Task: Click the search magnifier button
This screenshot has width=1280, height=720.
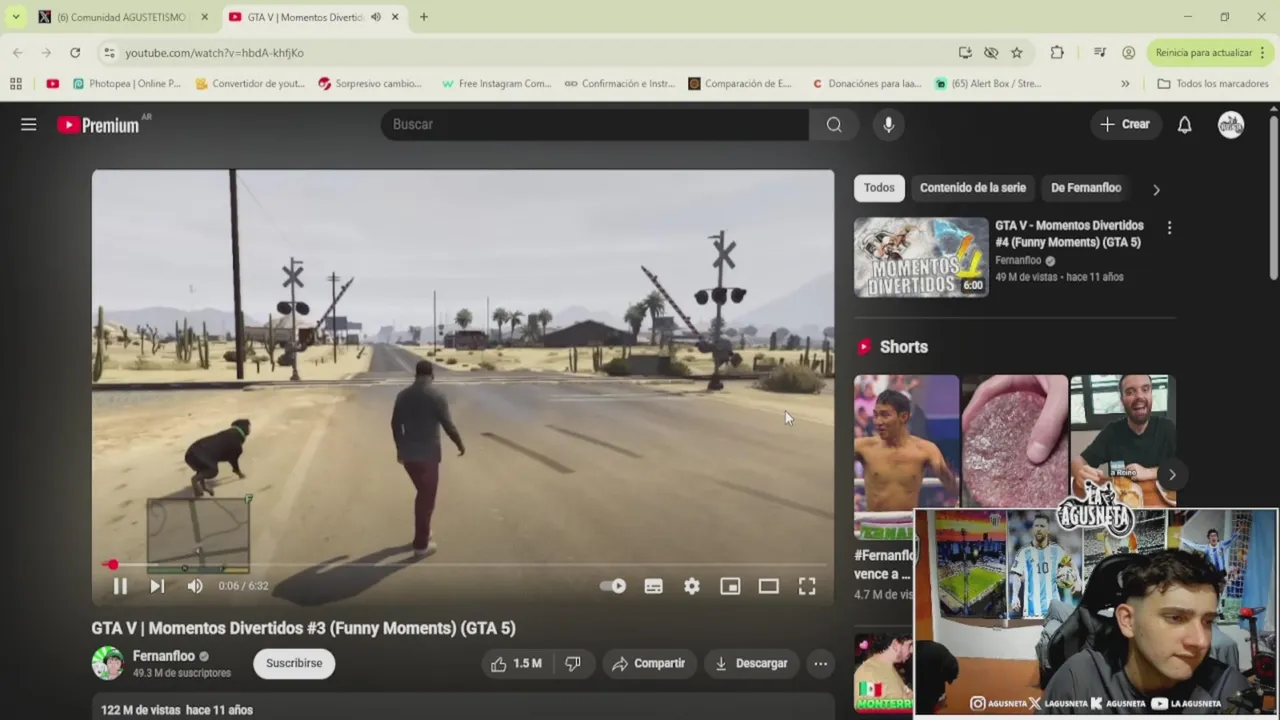Action: click(x=834, y=124)
